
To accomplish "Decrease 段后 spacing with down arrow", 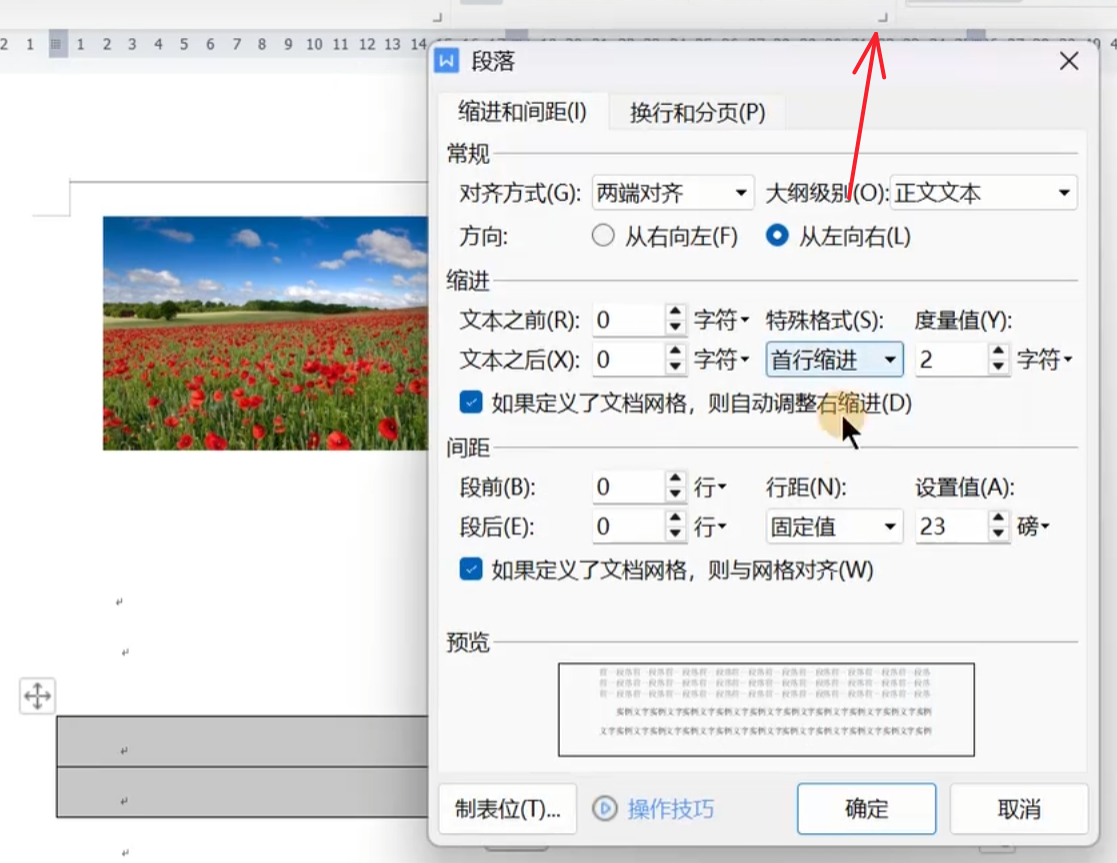I will (675, 534).
